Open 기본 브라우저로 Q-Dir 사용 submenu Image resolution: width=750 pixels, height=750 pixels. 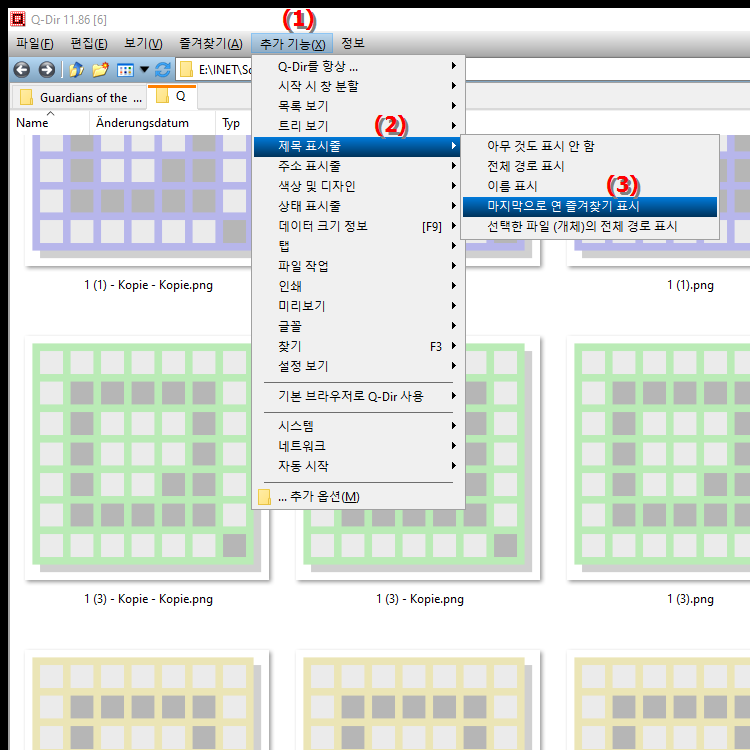(358, 397)
